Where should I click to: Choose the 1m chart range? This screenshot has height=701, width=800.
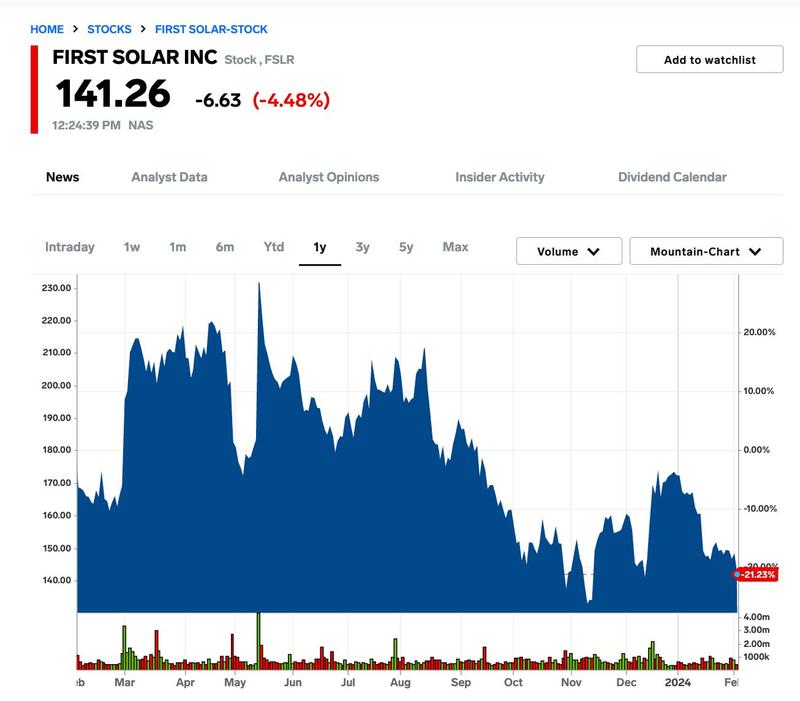coord(178,247)
